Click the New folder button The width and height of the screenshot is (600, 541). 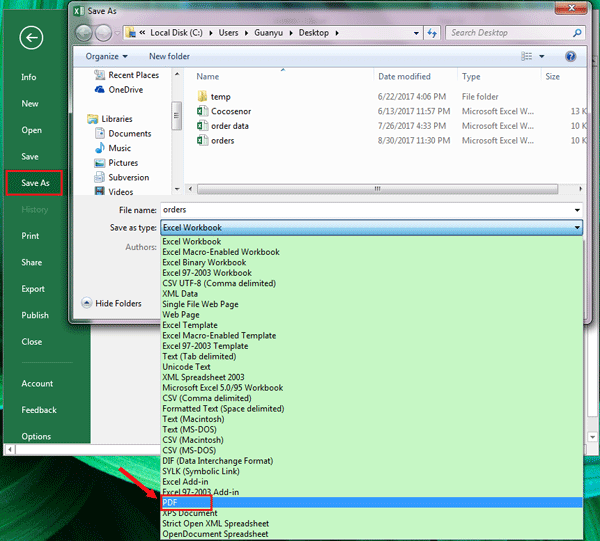point(170,57)
